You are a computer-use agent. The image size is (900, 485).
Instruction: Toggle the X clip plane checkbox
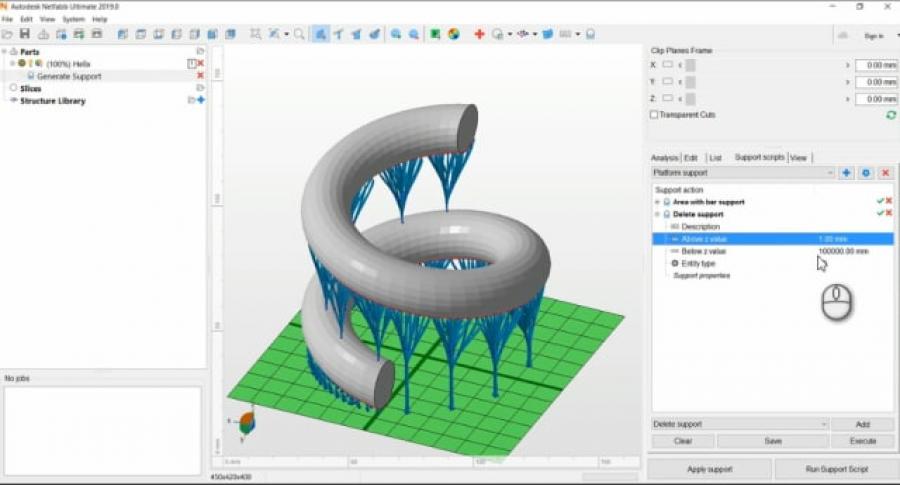click(667, 65)
